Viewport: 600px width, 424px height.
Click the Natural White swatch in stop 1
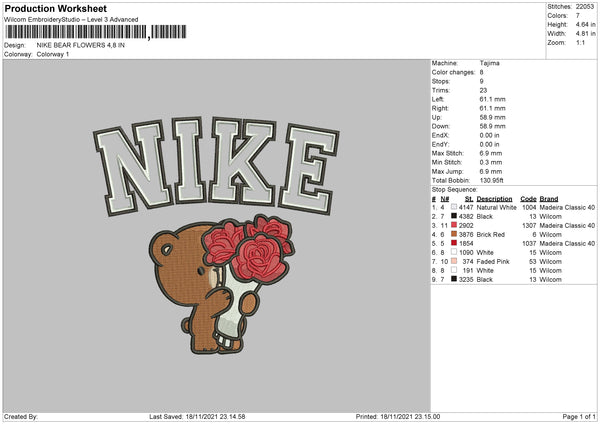tap(454, 207)
